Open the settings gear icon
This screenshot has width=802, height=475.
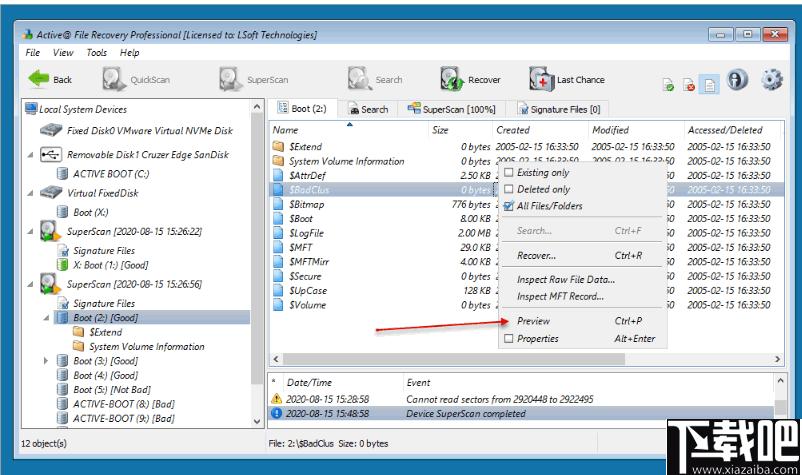click(x=771, y=80)
